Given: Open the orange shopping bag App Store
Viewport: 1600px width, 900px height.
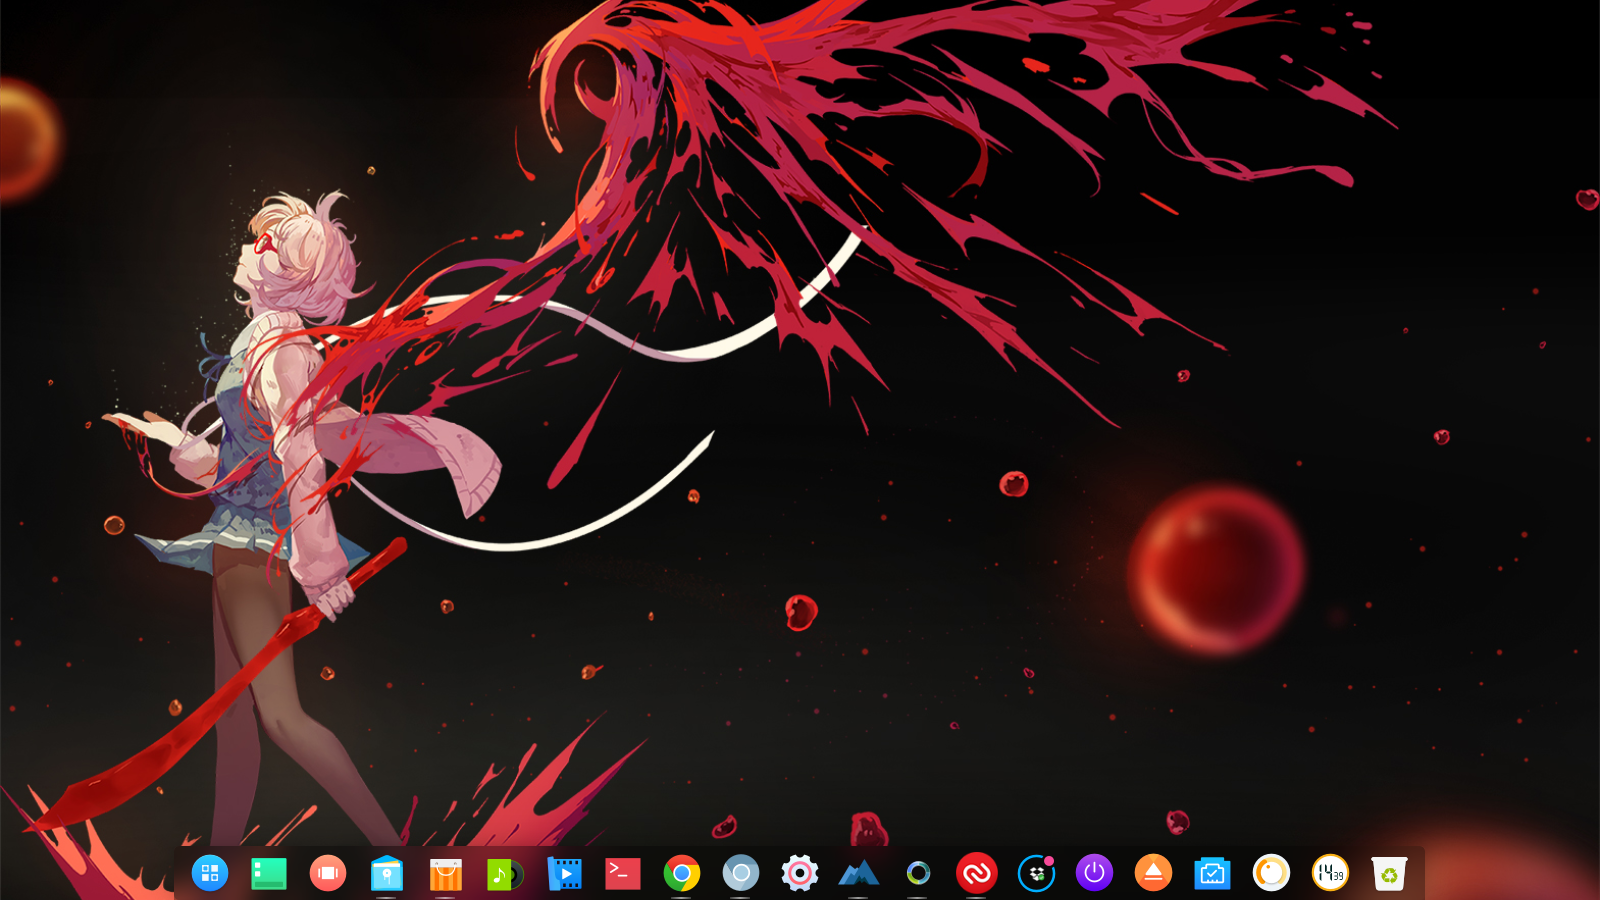Looking at the screenshot, I should (x=446, y=873).
